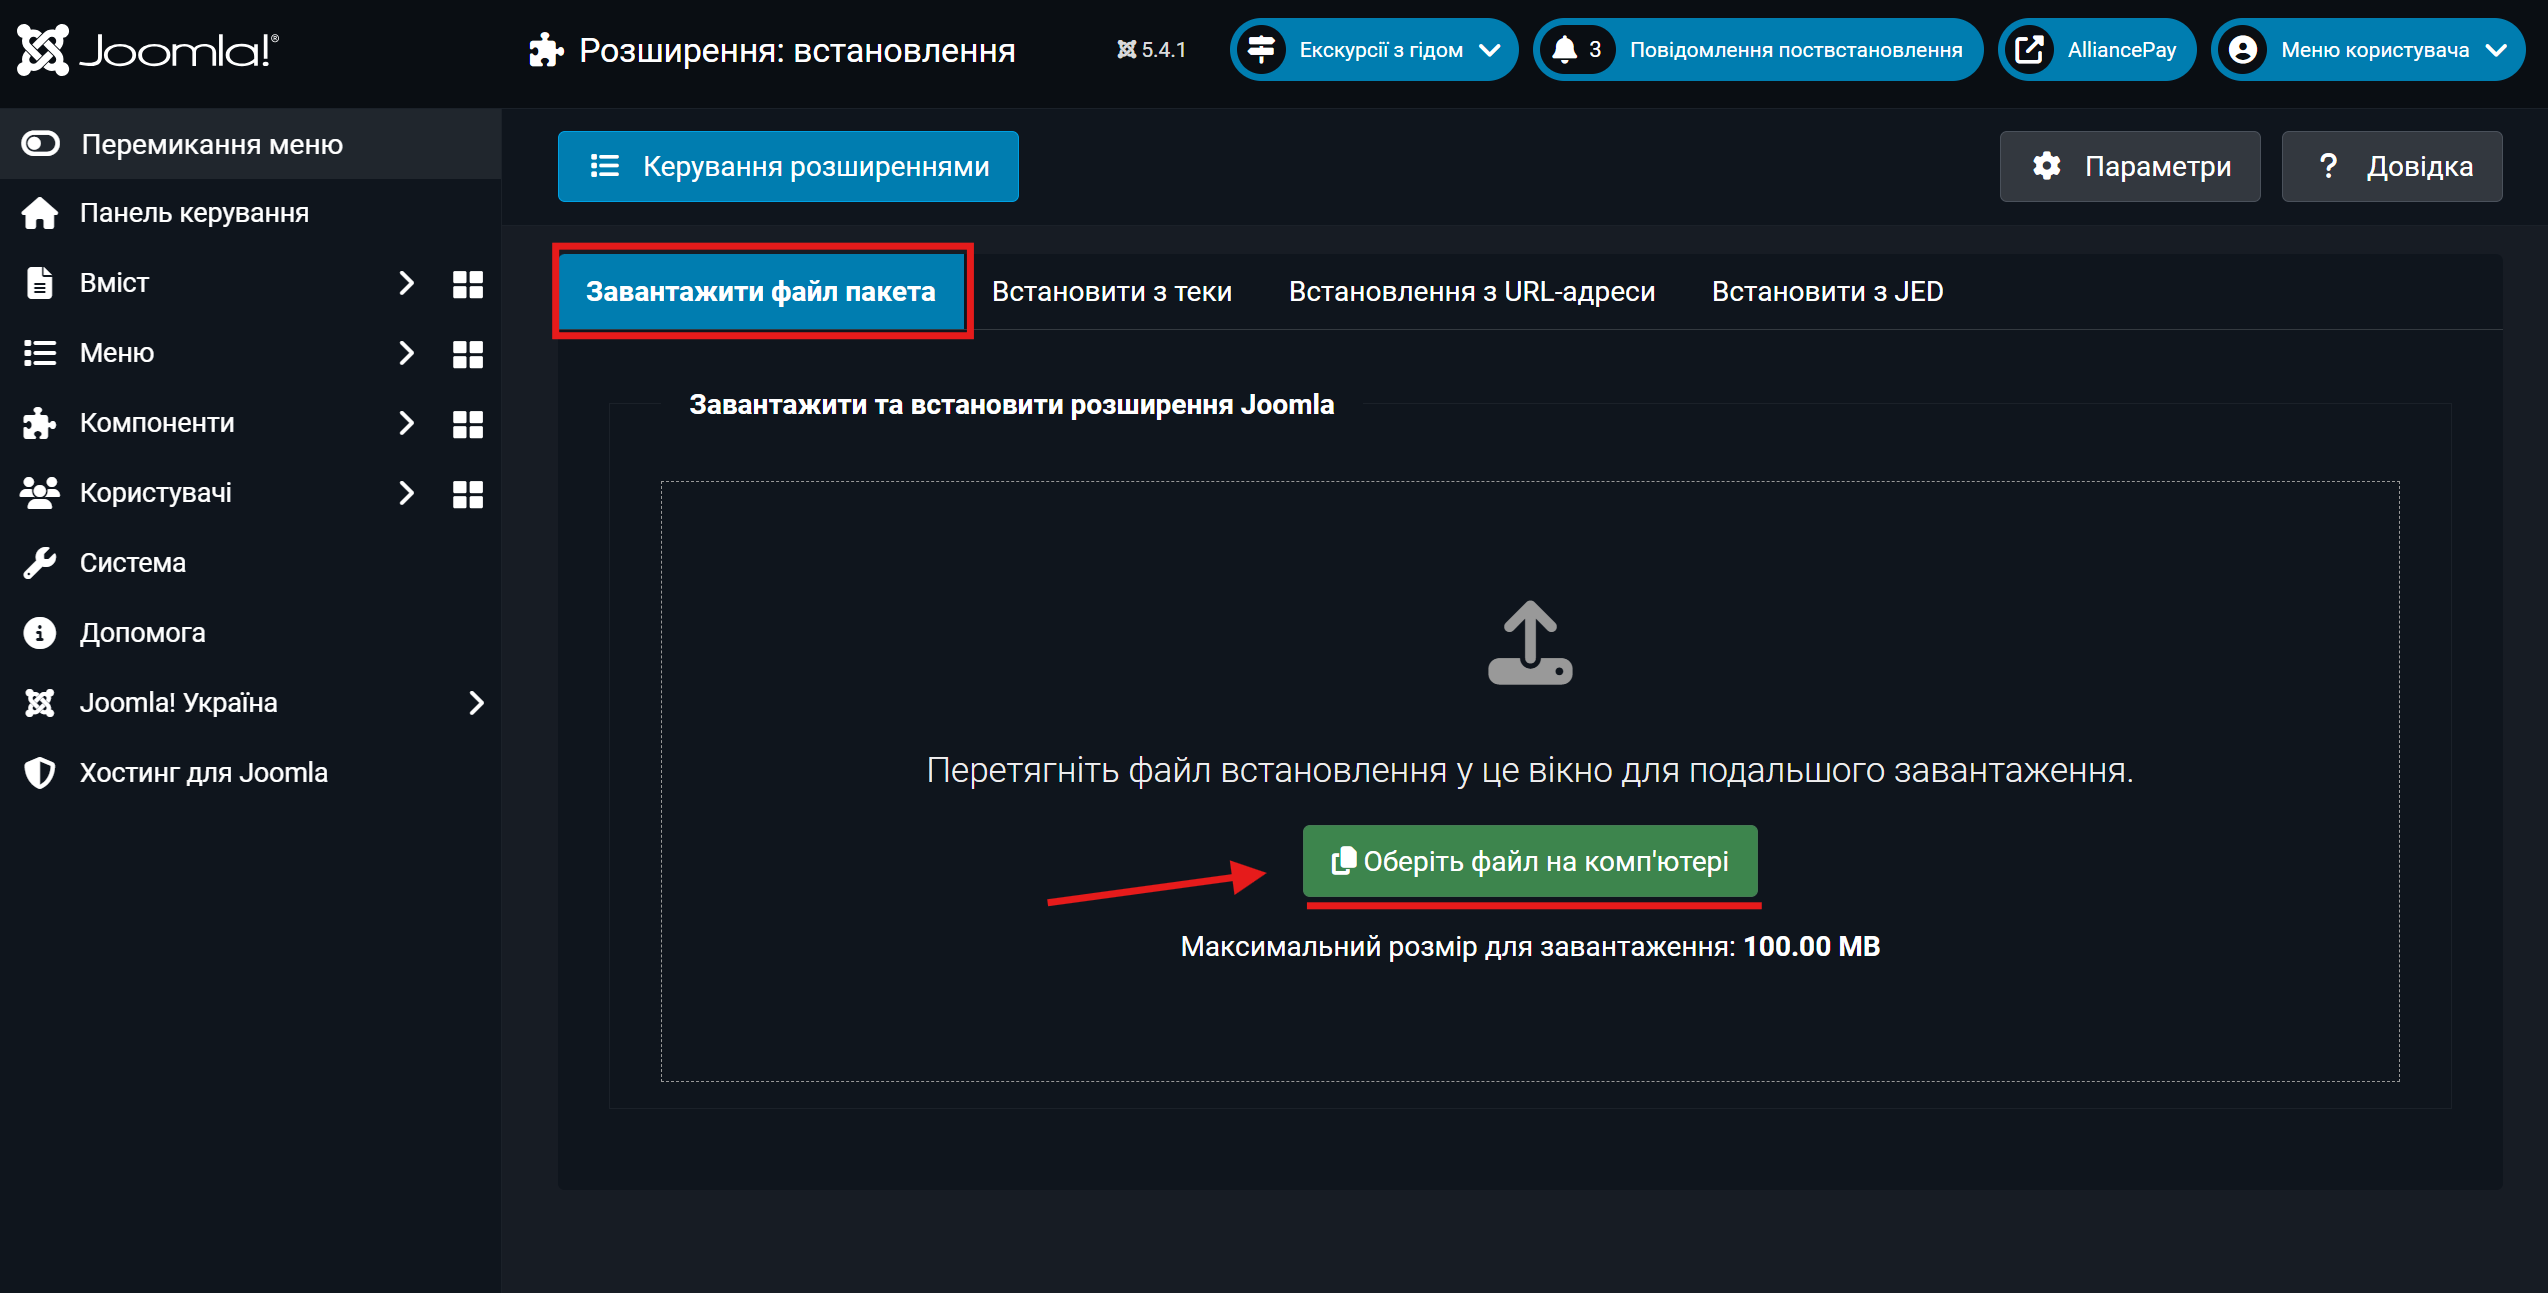2548x1293 pixels.
Task: Click the AlliancePay external link icon
Action: click(2029, 50)
